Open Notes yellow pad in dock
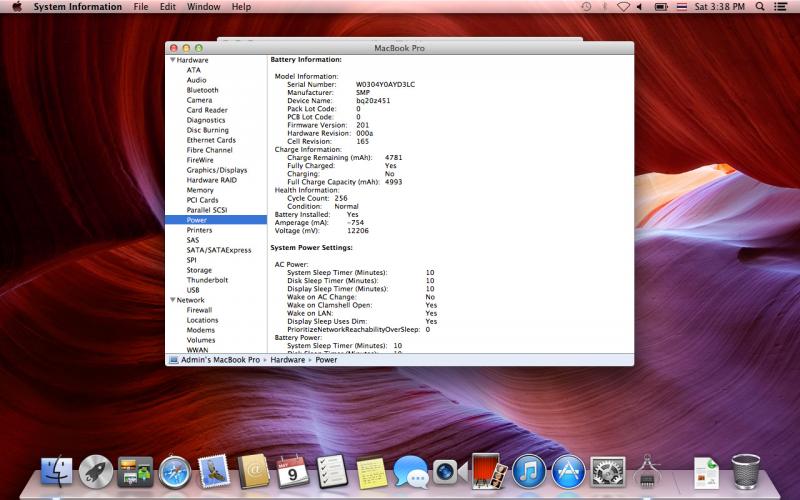The width and height of the screenshot is (800, 500). tap(371, 472)
